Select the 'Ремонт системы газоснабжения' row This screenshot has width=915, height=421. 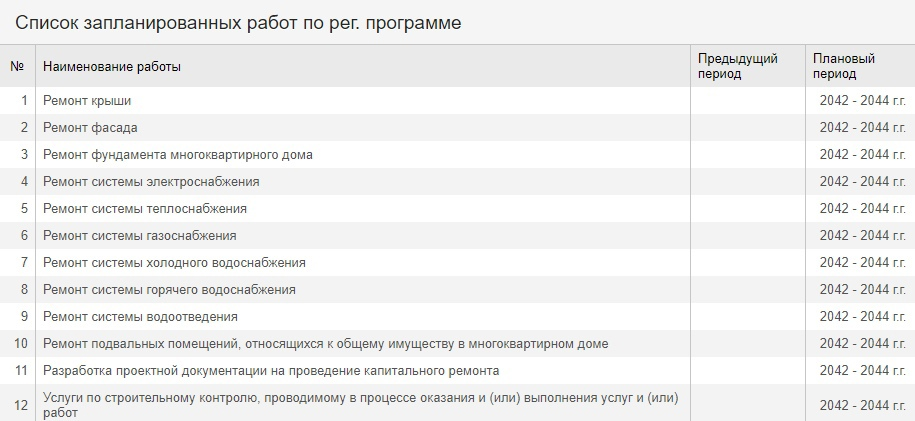click(139, 236)
